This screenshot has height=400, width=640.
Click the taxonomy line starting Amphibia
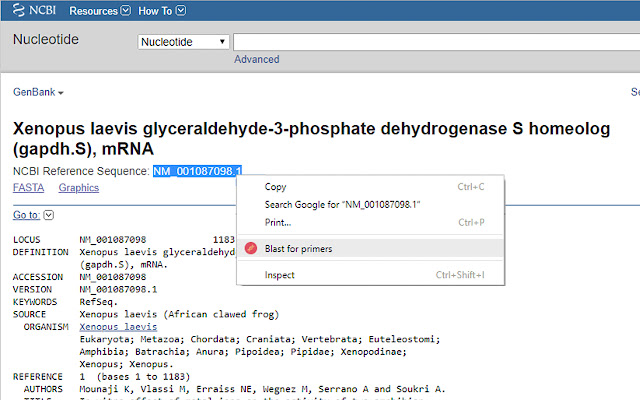tap(243, 351)
